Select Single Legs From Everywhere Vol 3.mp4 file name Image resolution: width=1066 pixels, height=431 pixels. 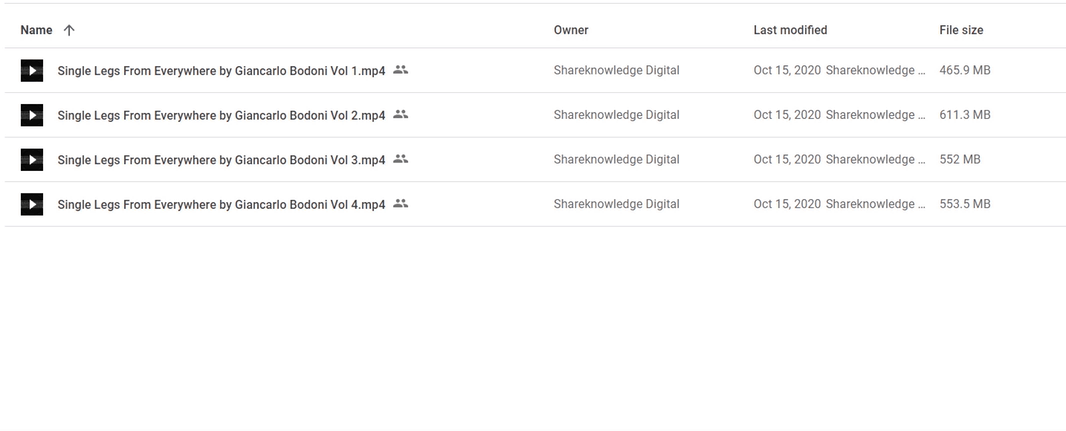221,160
